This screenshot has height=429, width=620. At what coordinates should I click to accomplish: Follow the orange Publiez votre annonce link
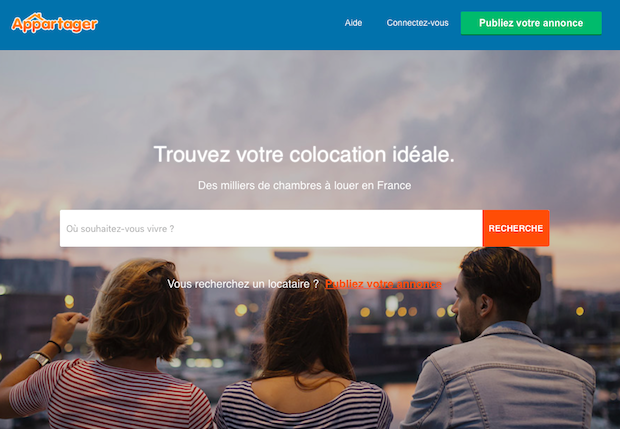point(383,284)
